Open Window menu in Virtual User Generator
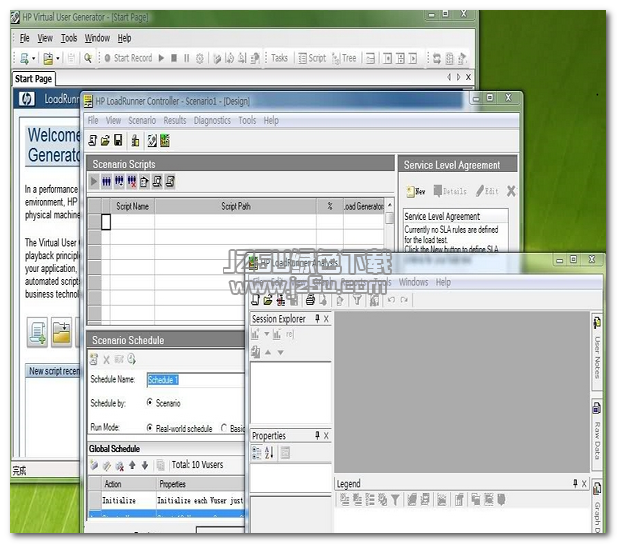 [97, 38]
